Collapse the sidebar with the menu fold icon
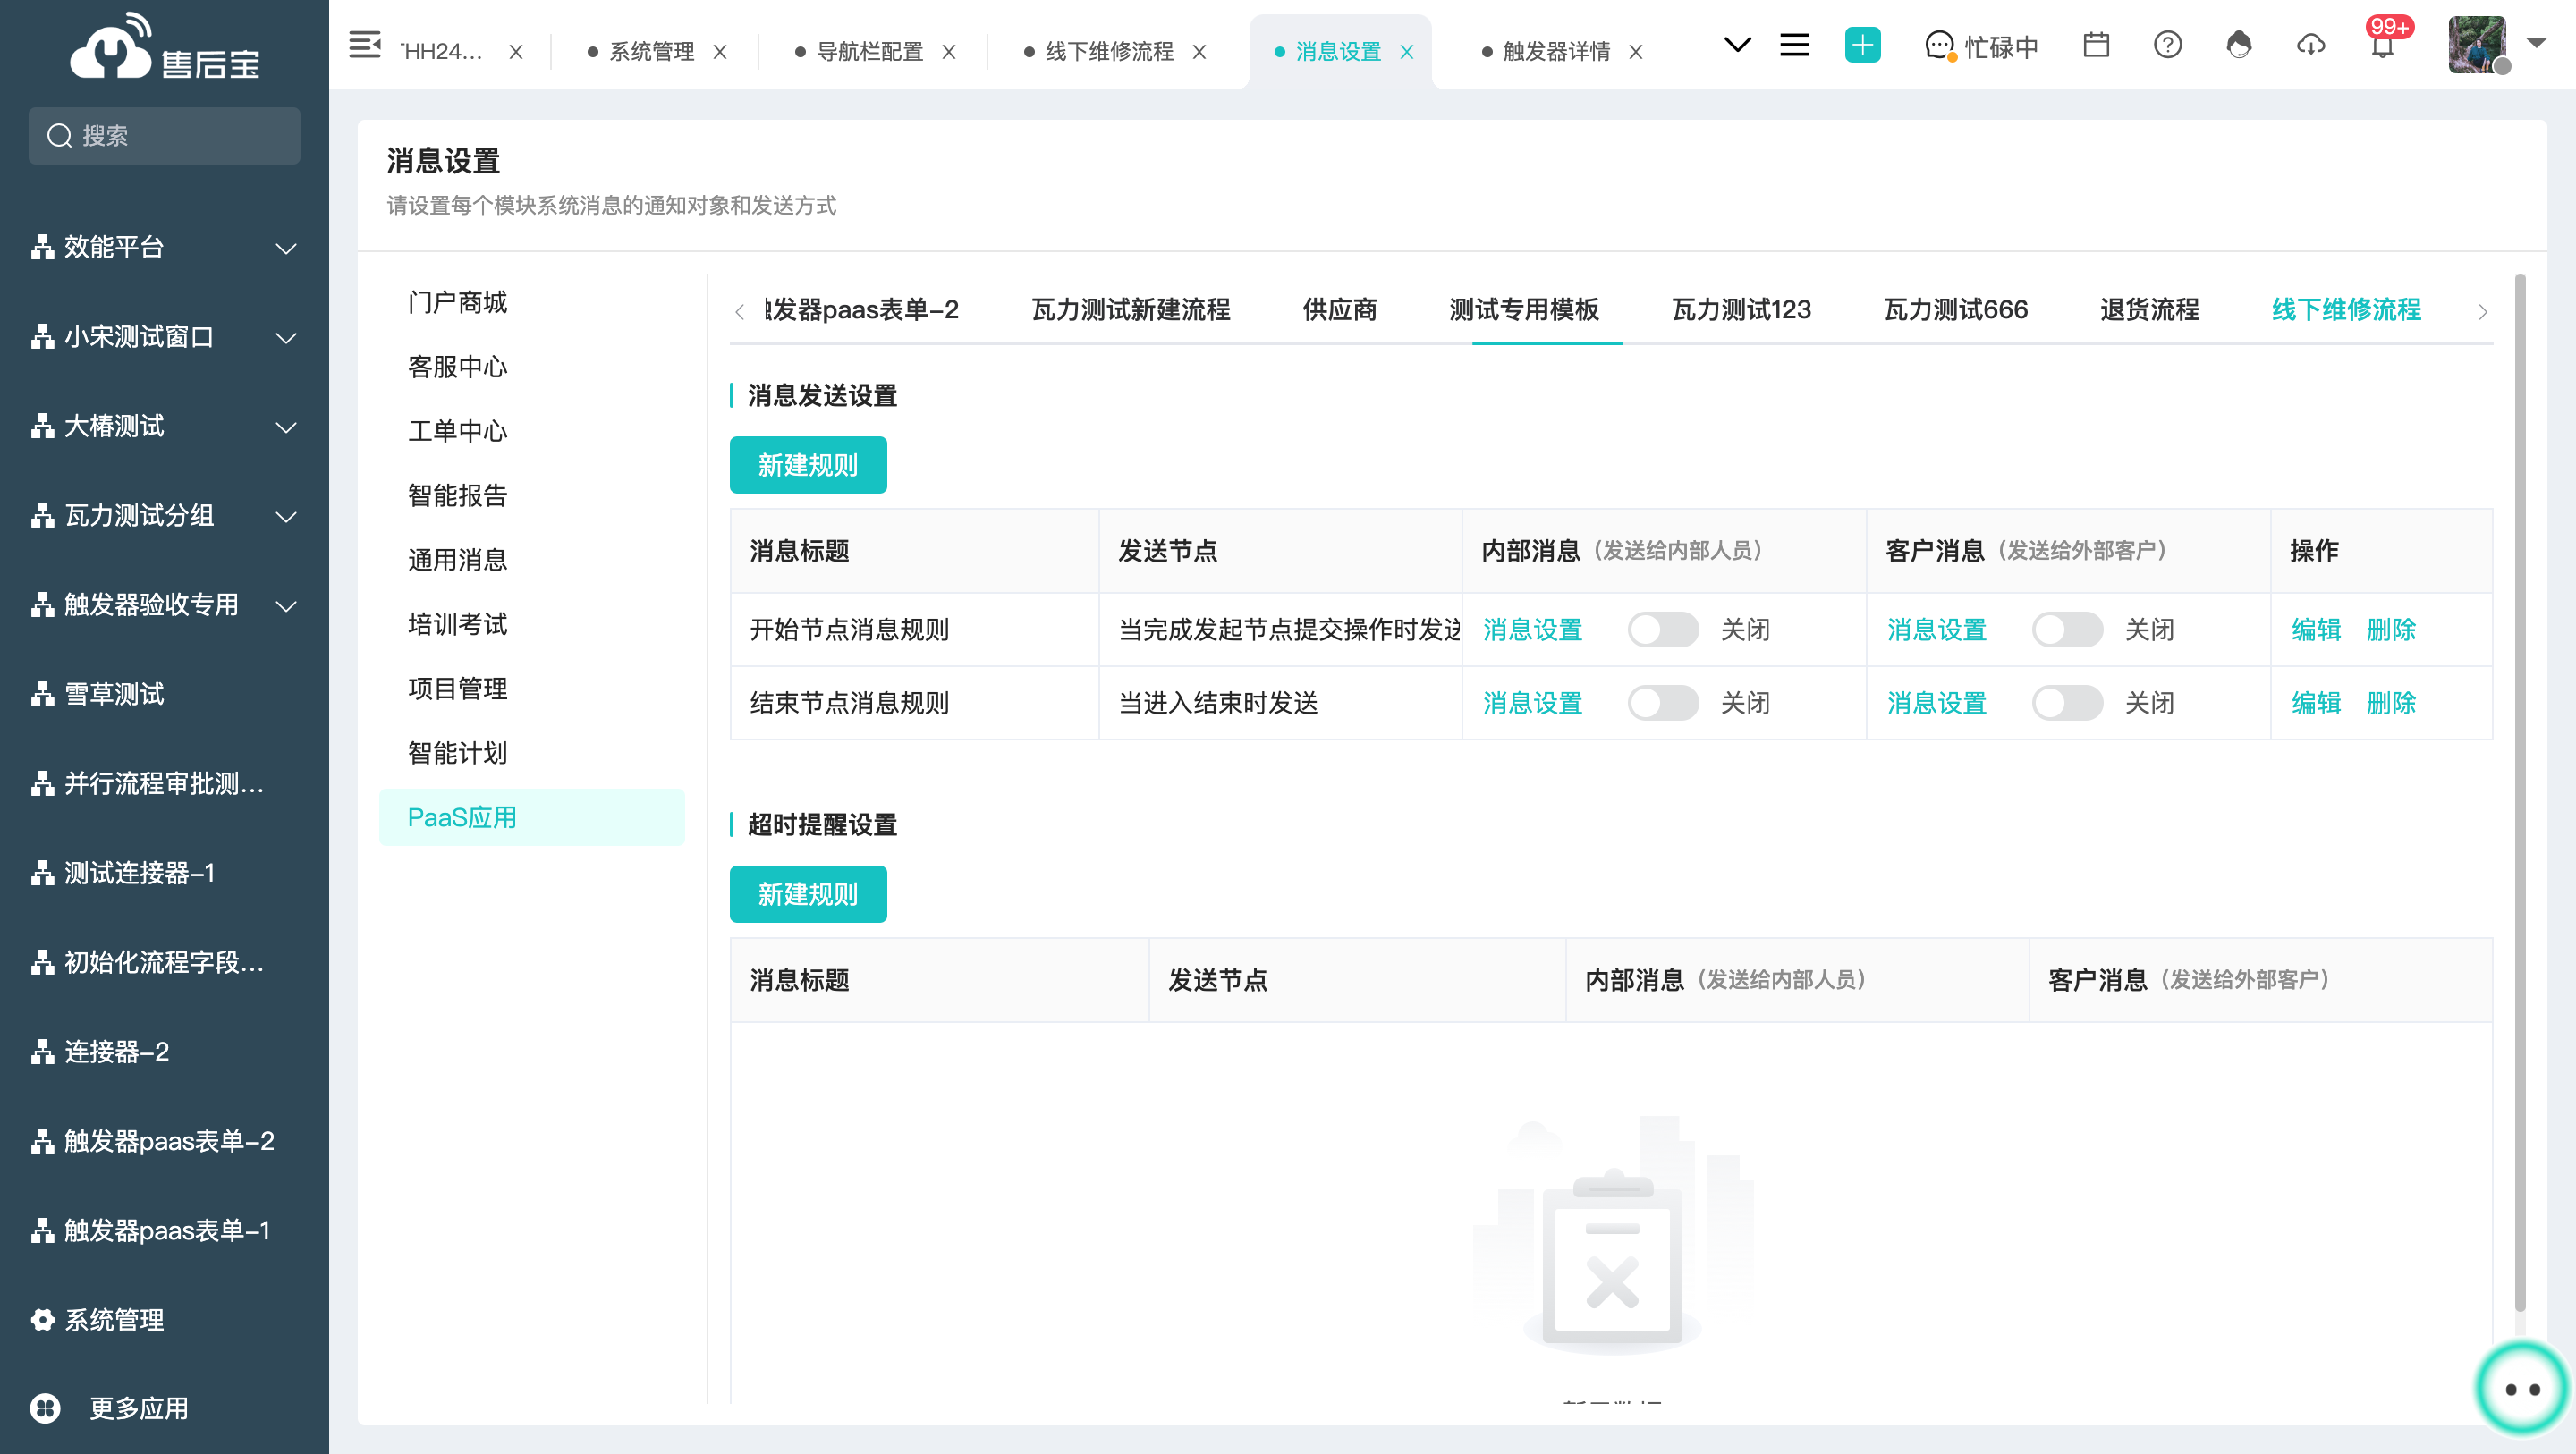The height and width of the screenshot is (1454, 2576). pyautogui.click(x=364, y=45)
